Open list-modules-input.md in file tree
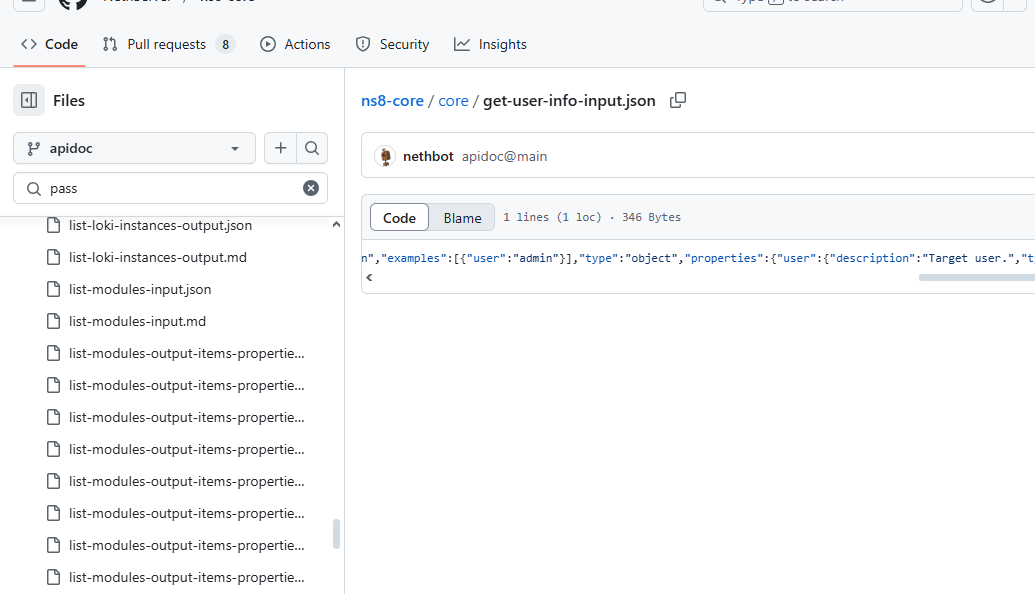This screenshot has height=594, width=1035. 137,321
